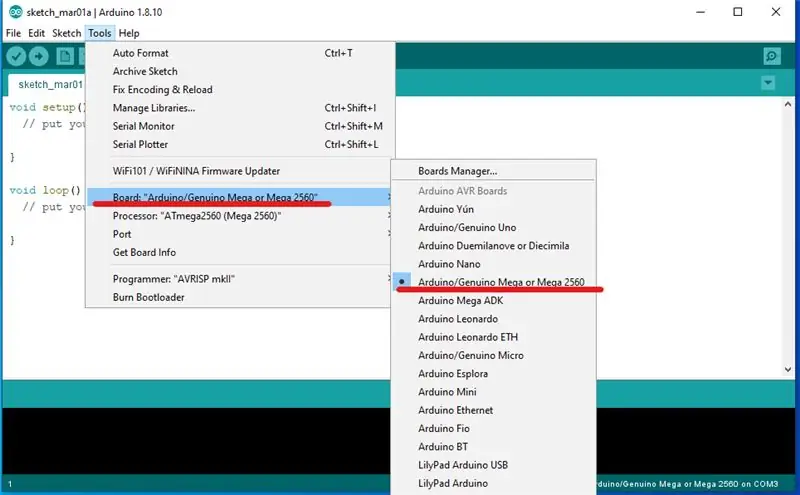This screenshot has height=495, width=800.
Task: Open Serial Monitor magnifier icon
Action: [x=772, y=56]
